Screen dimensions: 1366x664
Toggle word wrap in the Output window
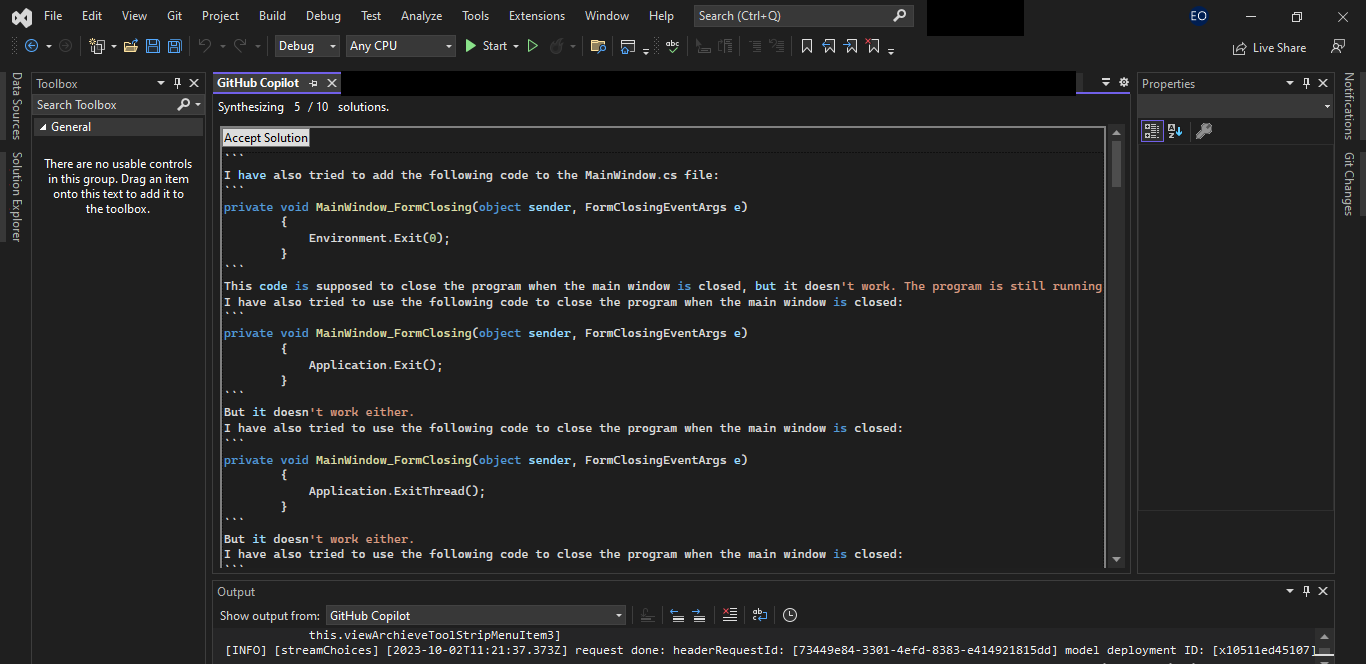760,615
